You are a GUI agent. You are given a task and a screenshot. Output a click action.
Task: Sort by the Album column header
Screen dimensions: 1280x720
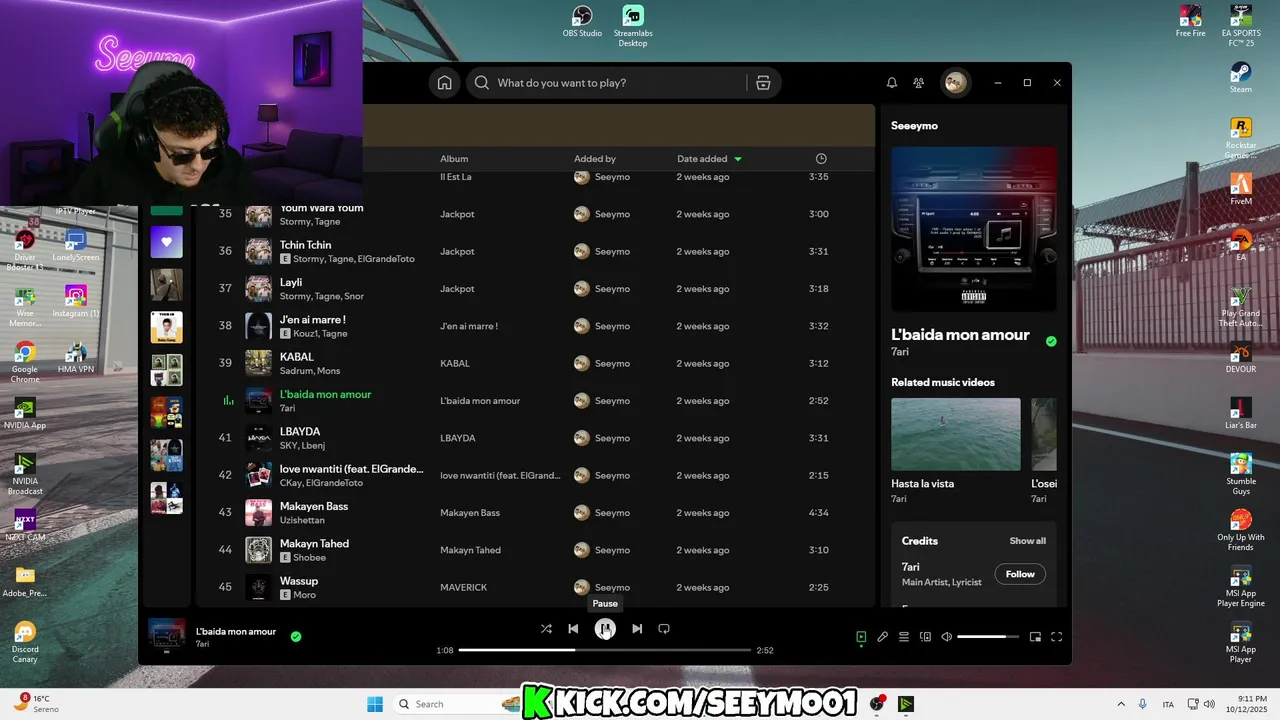(x=454, y=159)
